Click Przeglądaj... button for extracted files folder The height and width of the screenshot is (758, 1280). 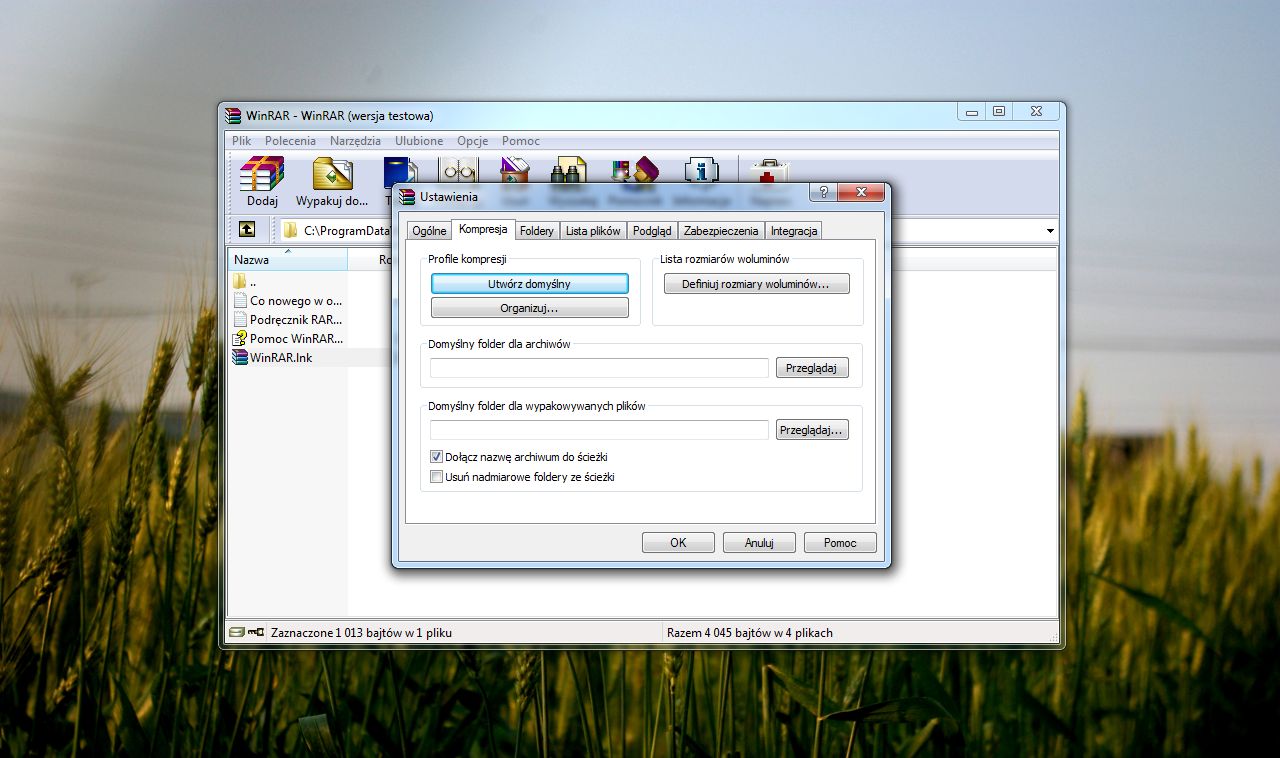click(x=812, y=430)
